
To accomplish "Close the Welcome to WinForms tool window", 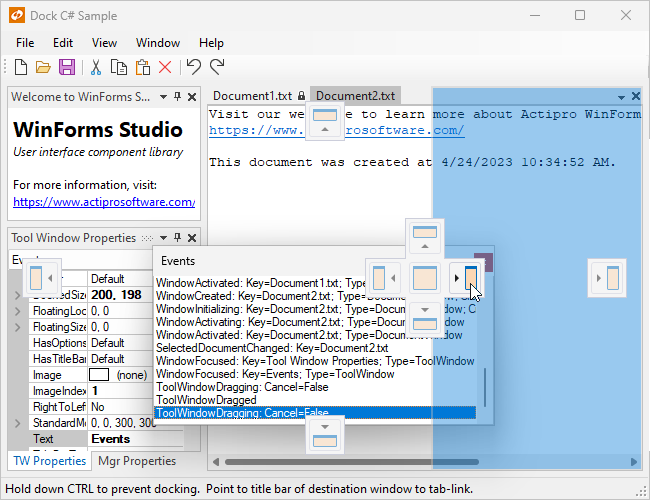I will pyautogui.click(x=192, y=97).
